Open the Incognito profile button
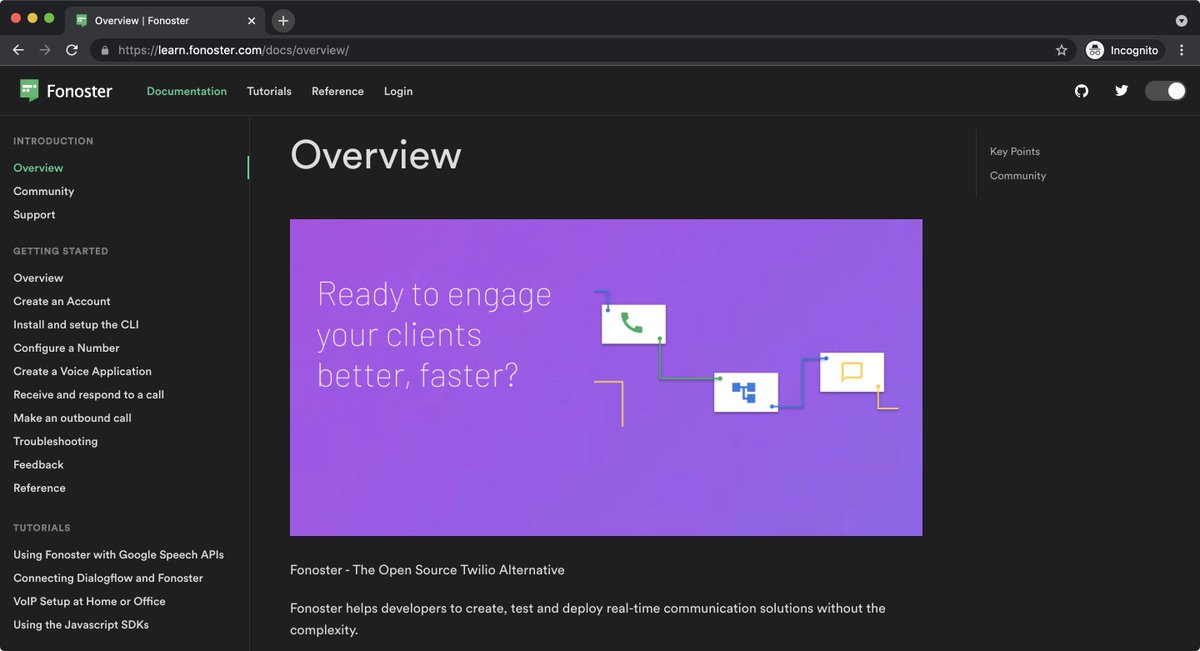This screenshot has height=651, width=1200. (1125, 50)
